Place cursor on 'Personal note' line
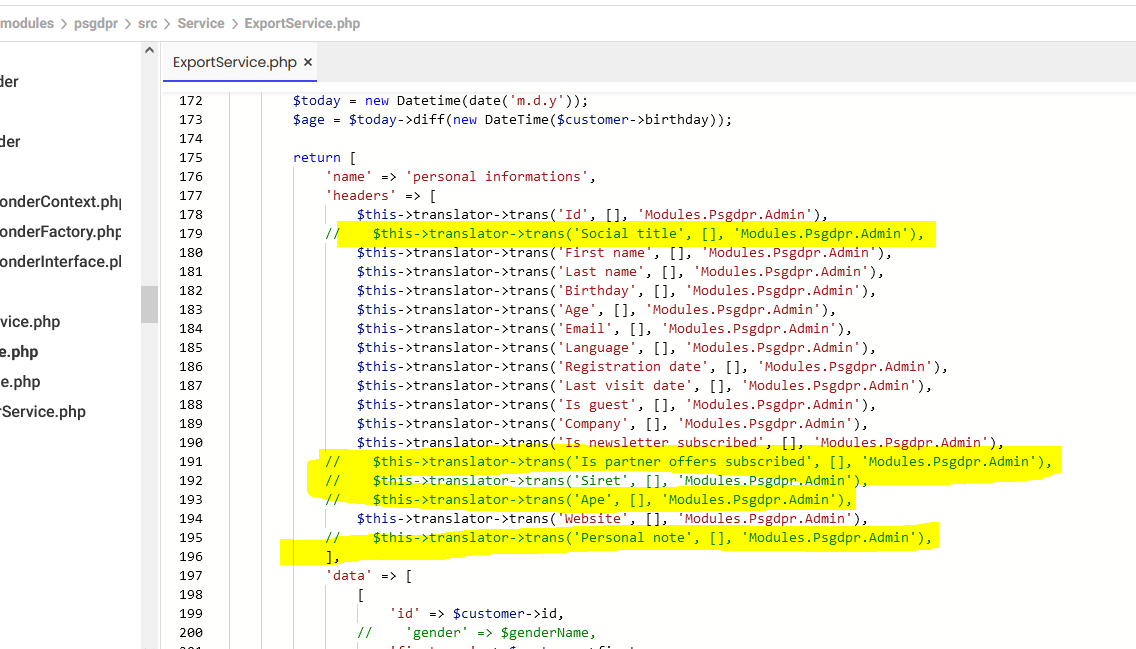1136x649 pixels. 629,537
